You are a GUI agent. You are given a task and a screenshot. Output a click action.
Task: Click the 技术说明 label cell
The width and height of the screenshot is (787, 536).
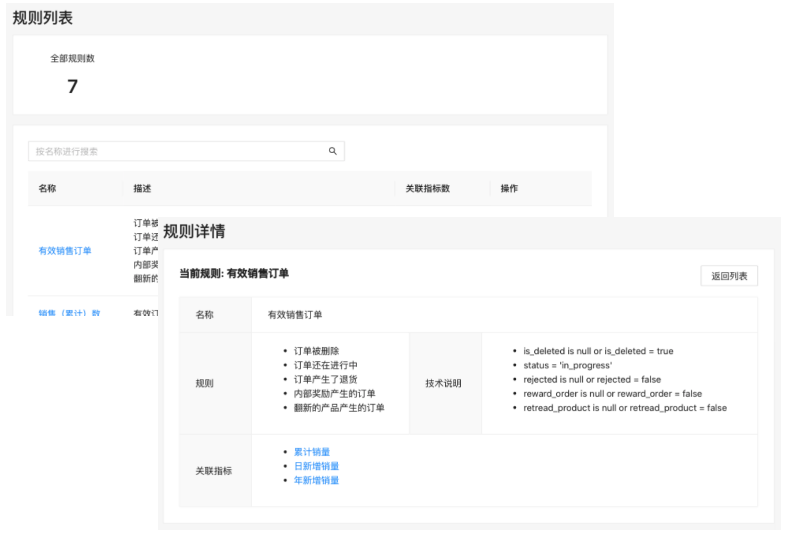pos(445,383)
